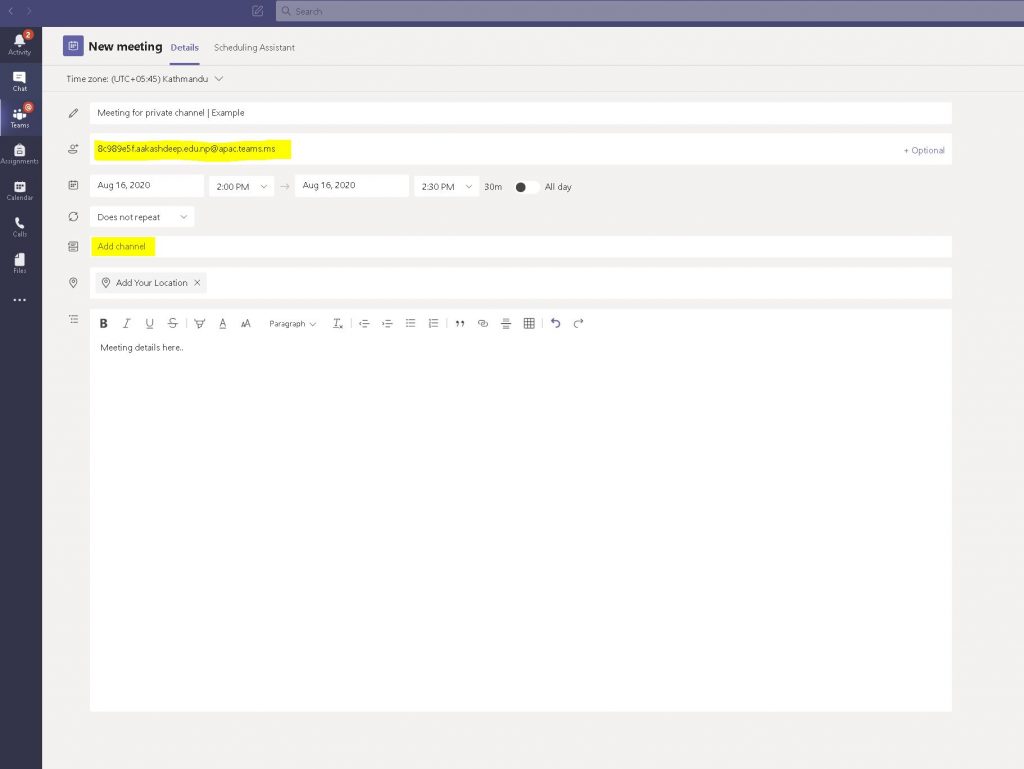
Task: Apply bold formatting in editor toolbar
Action: click(x=103, y=323)
